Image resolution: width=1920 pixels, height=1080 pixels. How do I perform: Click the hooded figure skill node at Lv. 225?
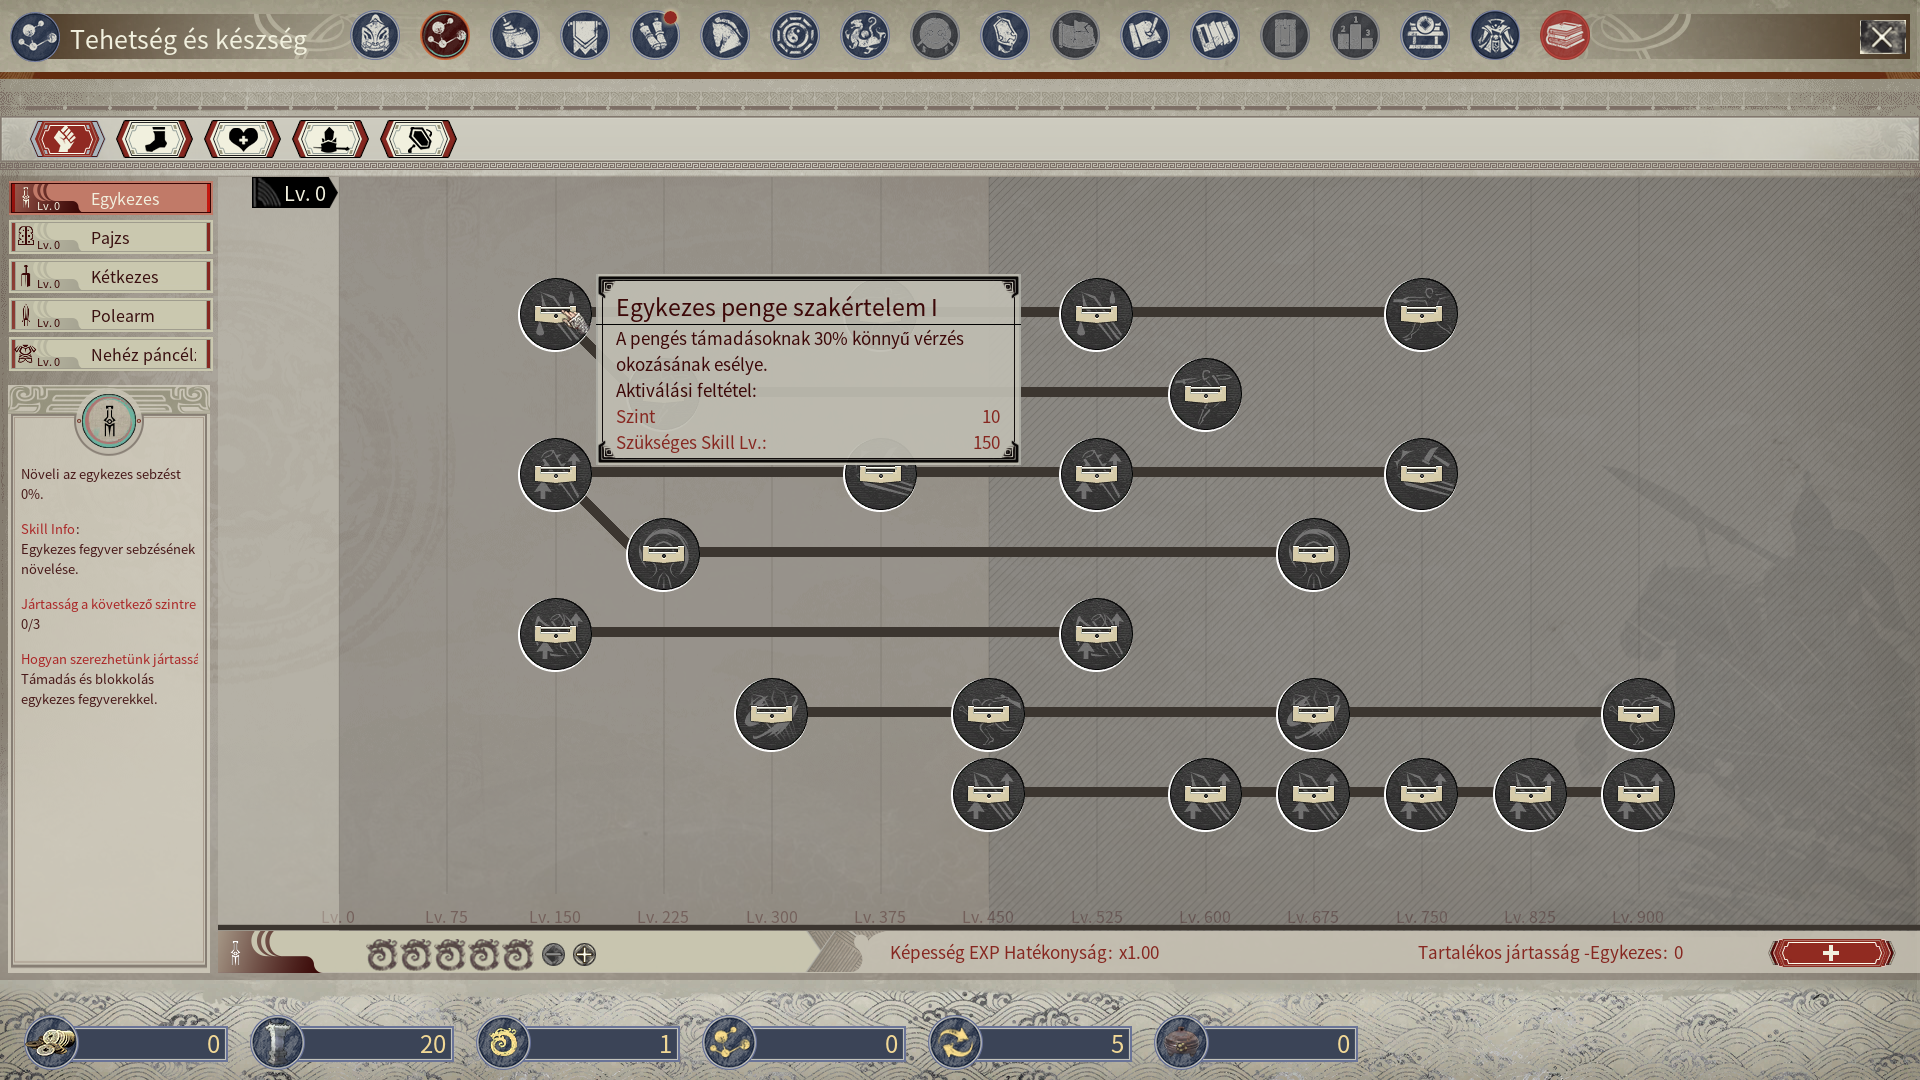click(x=663, y=554)
